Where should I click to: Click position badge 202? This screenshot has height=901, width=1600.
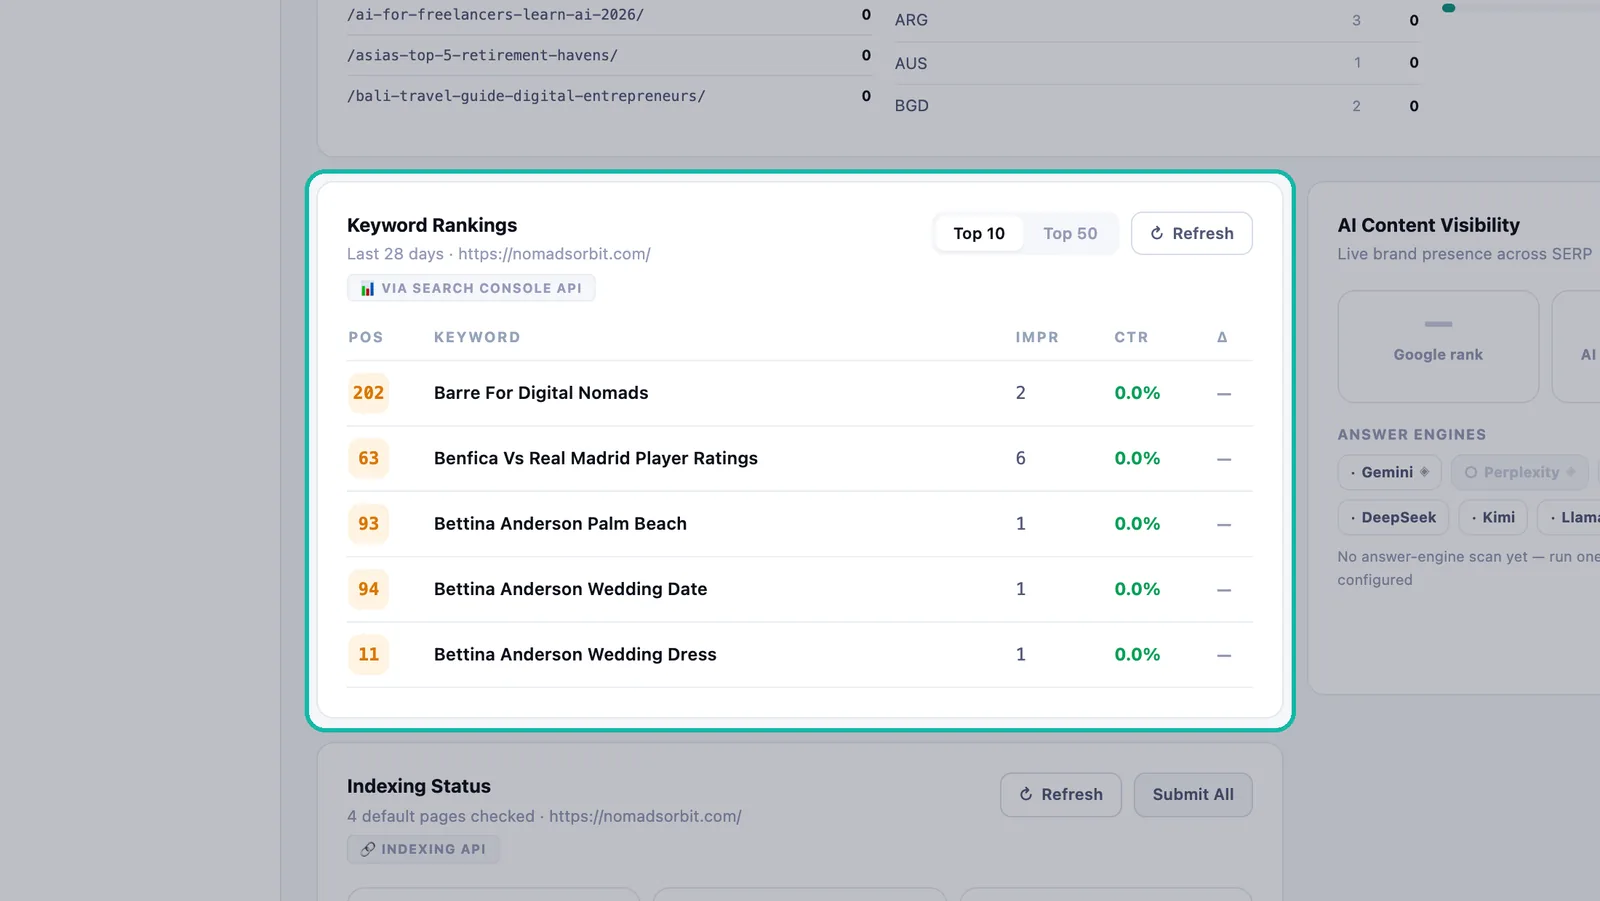368,393
